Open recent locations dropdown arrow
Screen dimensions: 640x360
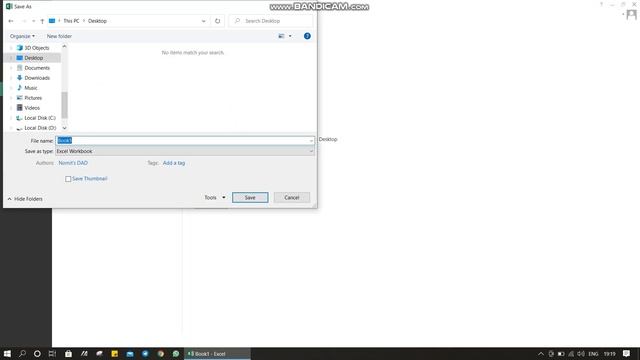(33, 21)
